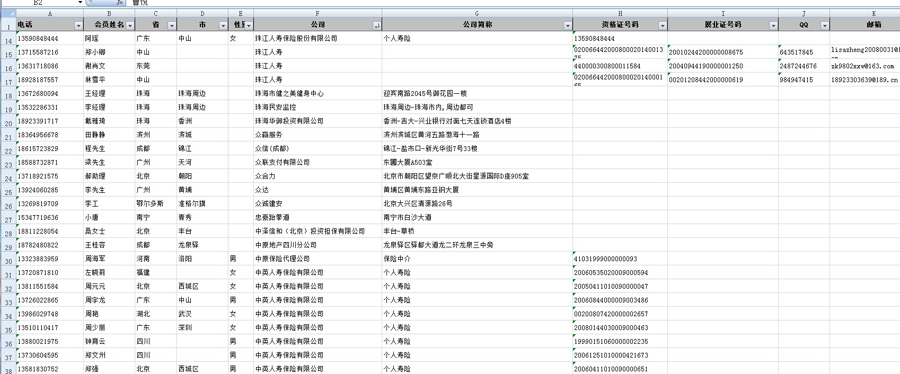Open the 公司 sorted filter button
The width and height of the screenshot is (900, 374).
[377, 25]
